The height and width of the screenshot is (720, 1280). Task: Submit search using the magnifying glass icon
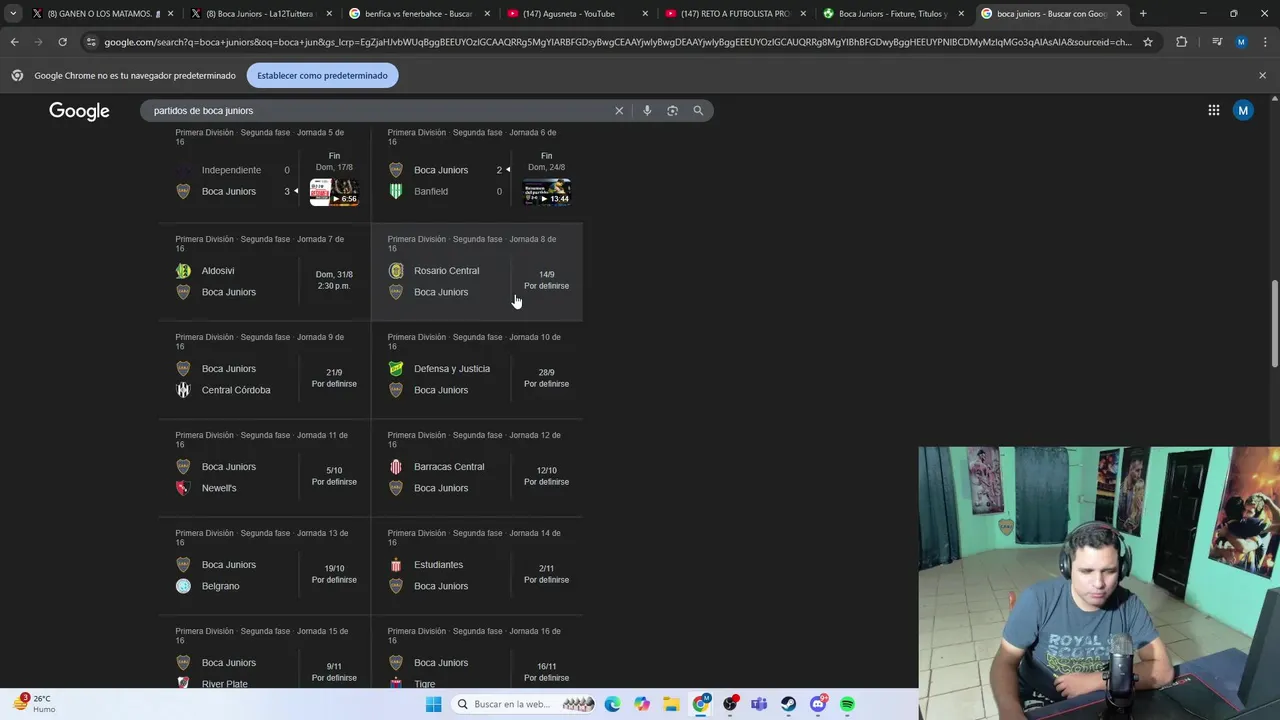pyautogui.click(x=698, y=111)
